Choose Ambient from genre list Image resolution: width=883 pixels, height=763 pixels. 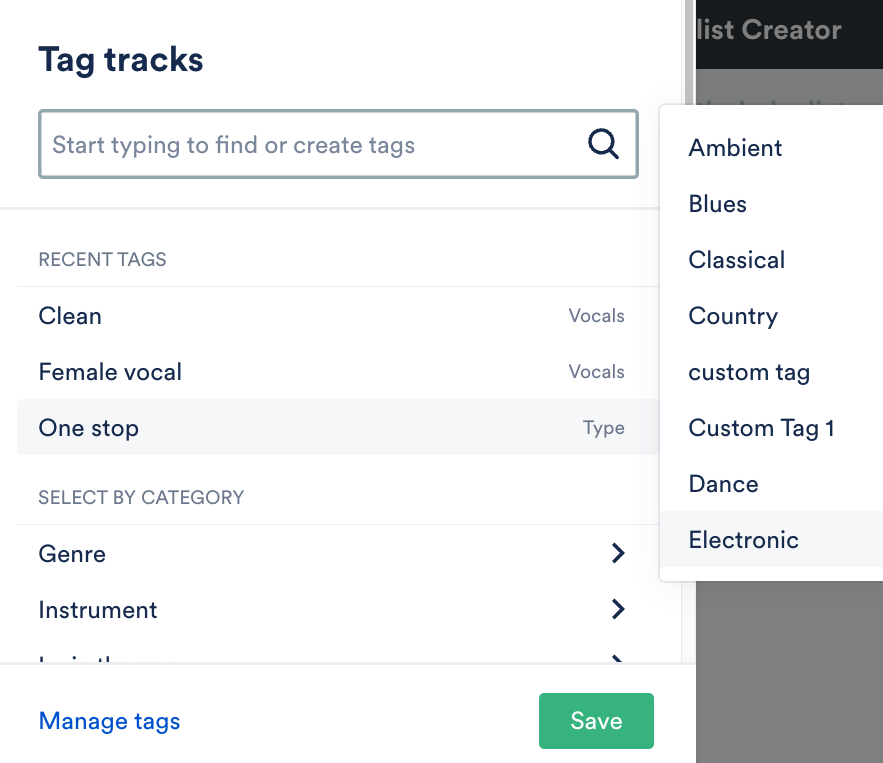coord(735,148)
